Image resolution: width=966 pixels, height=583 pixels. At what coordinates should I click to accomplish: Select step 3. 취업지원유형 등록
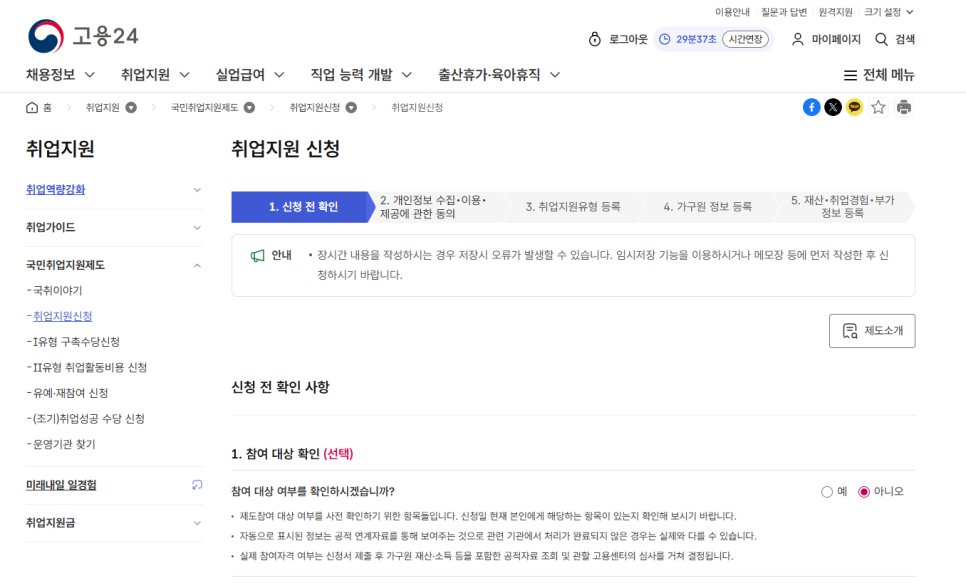click(573, 207)
